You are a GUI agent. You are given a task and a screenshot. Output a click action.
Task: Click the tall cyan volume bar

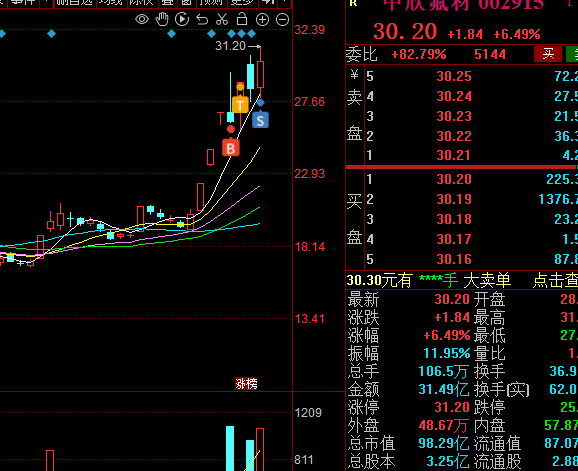(230, 449)
